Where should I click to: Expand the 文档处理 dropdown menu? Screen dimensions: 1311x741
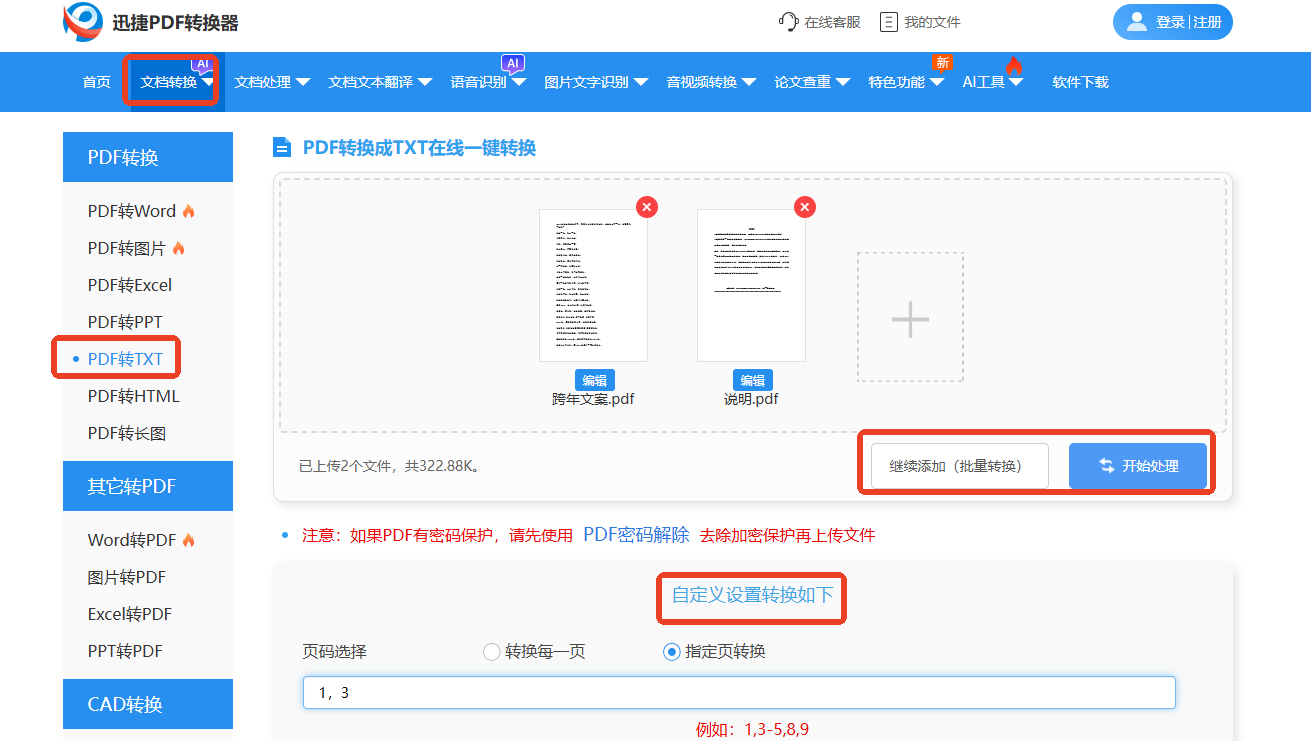point(303,82)
